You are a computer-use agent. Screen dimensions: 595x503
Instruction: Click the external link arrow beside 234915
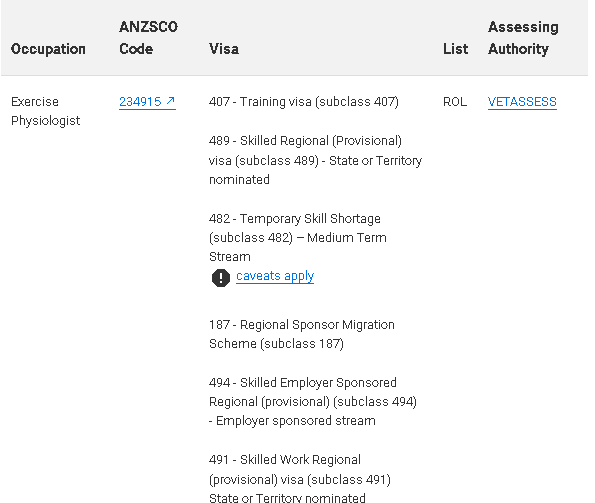[170, 101]
